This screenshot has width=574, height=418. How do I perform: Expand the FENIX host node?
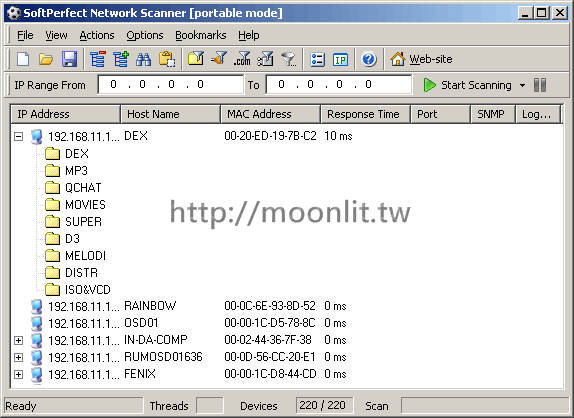coord(18,374)
